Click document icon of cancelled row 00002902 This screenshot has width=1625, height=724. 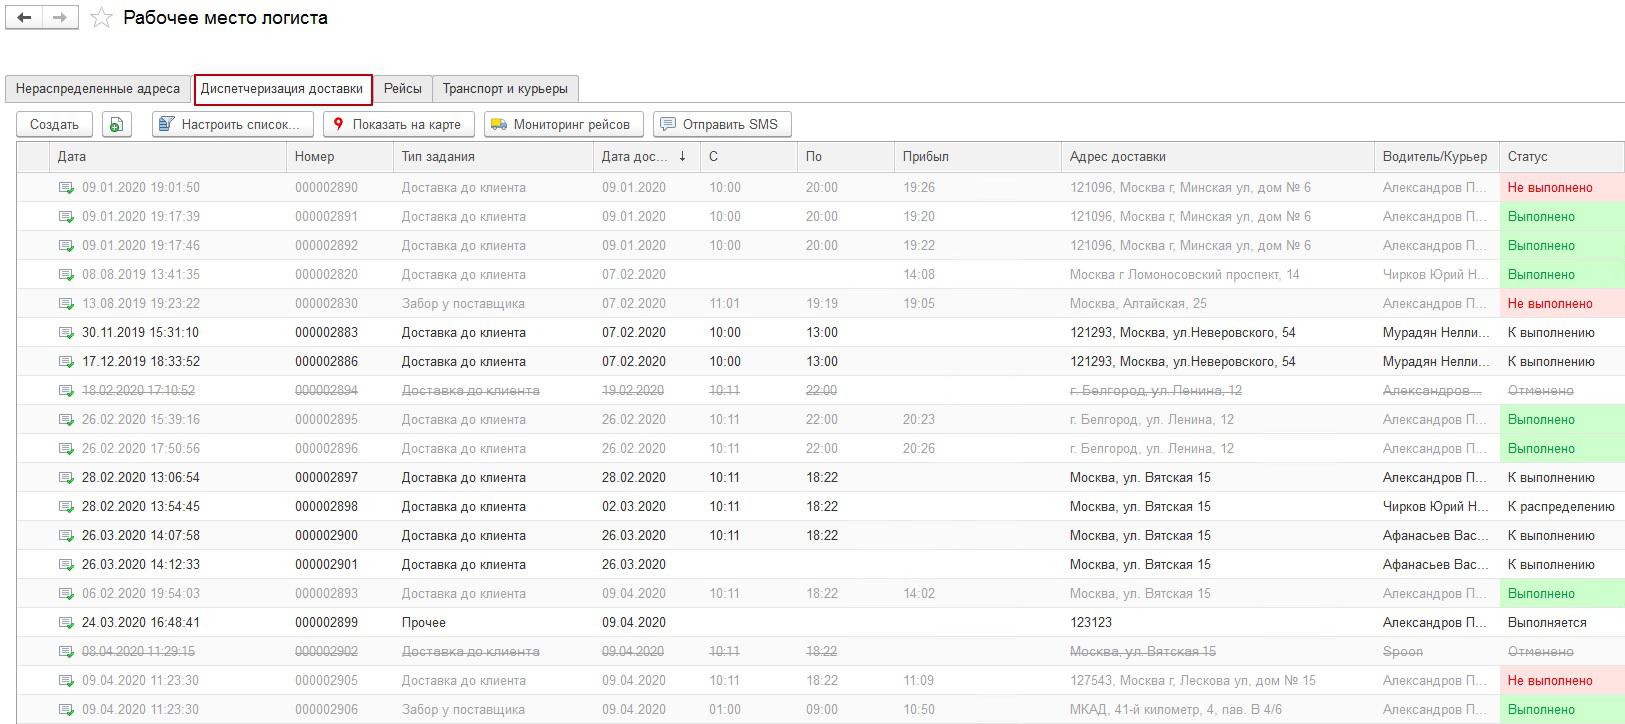click(x=66, y=652)
